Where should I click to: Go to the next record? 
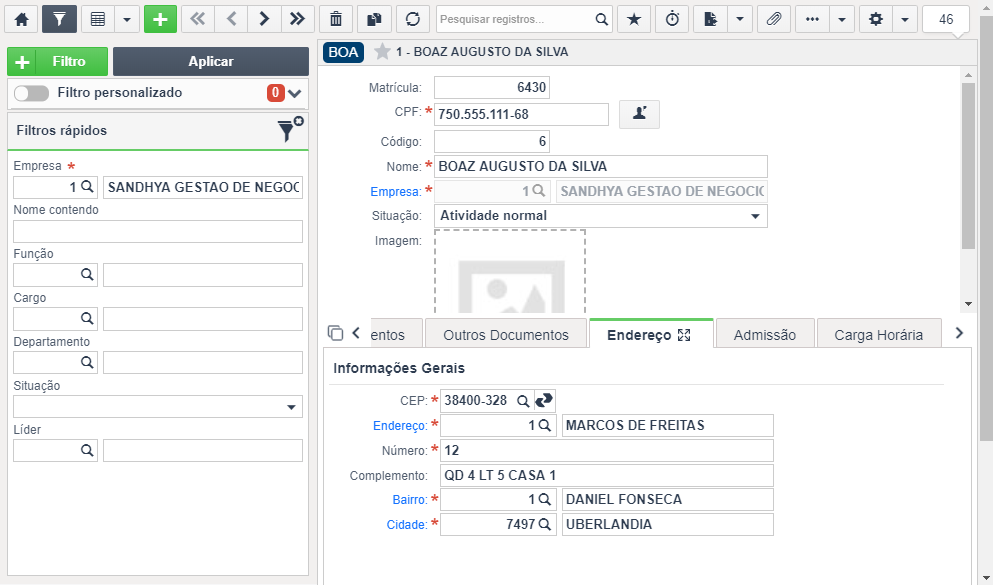(264, 20)
